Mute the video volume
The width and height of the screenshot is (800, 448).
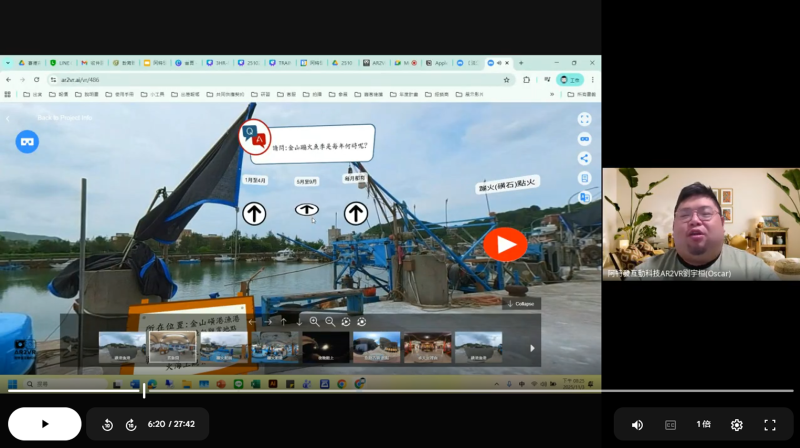coord(637,425)
